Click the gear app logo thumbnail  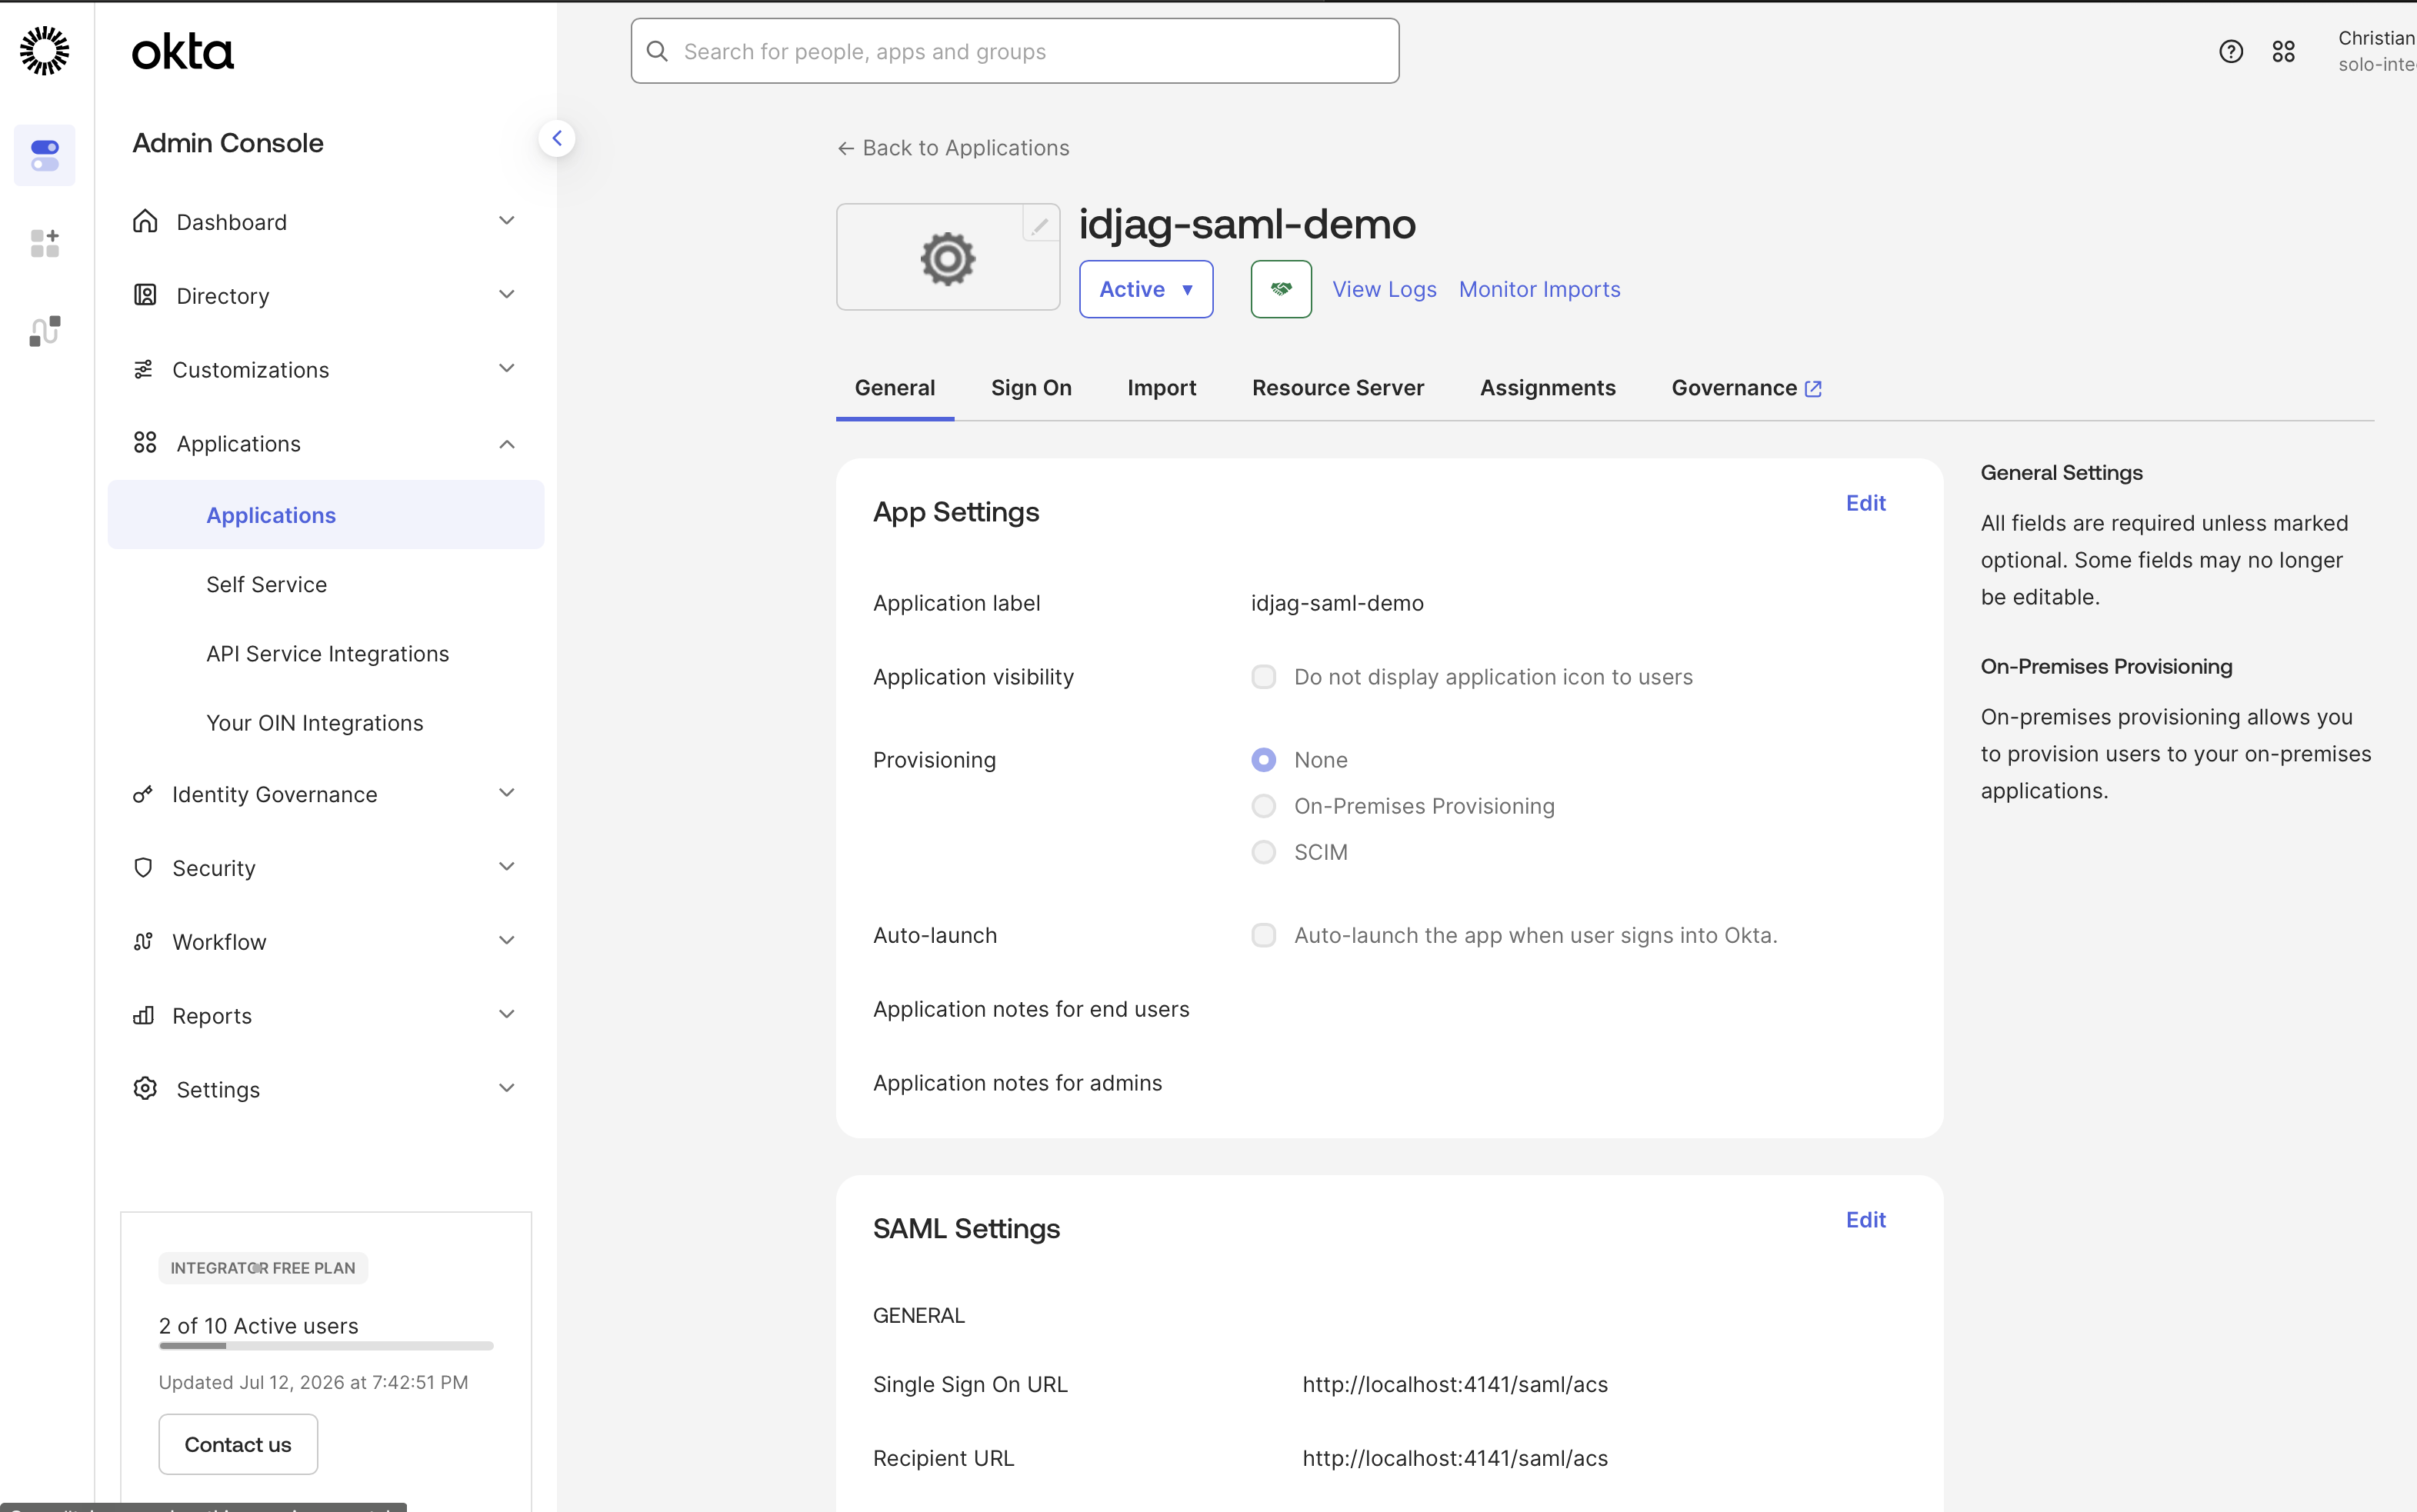(x=947, y=258)
